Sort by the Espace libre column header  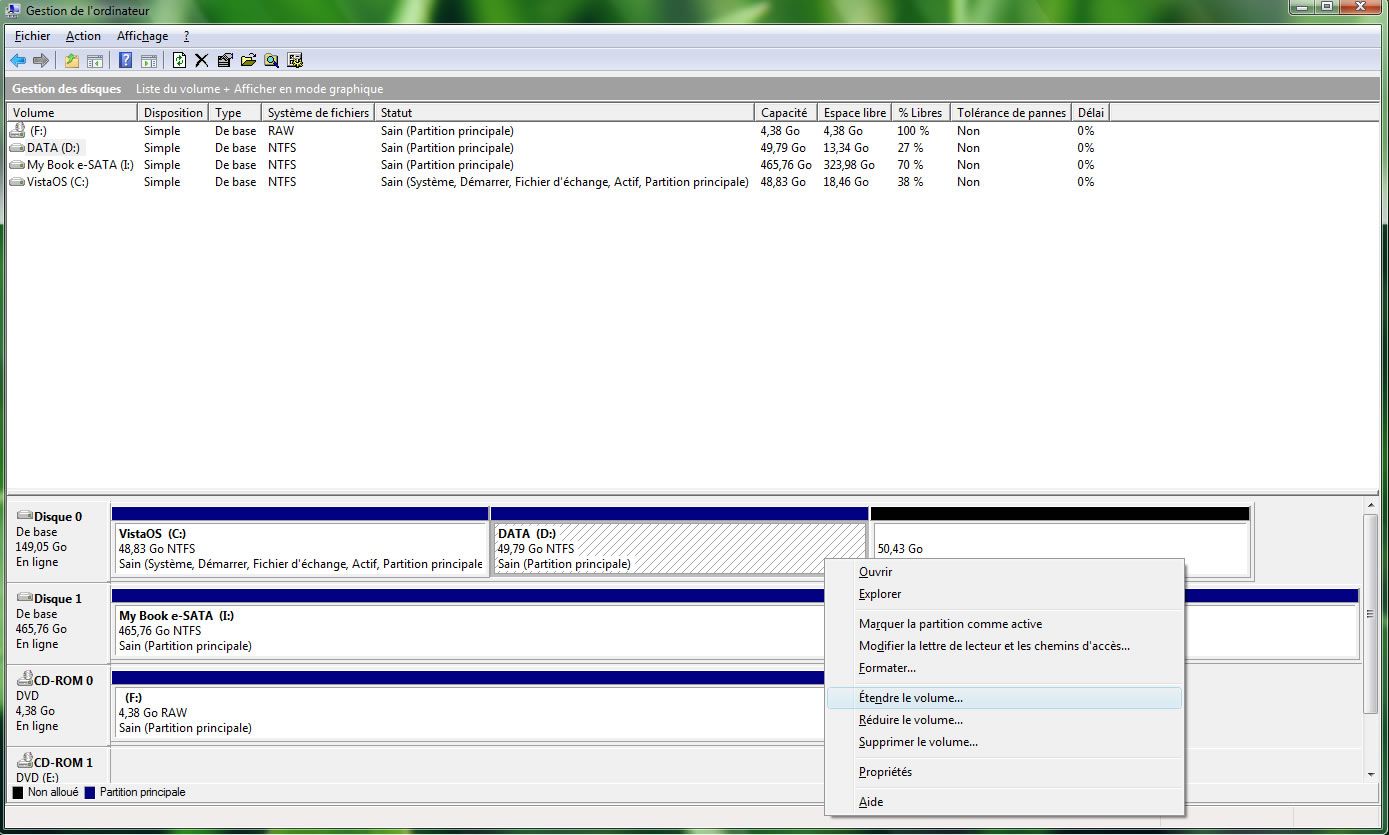click(x=855, y=113)
